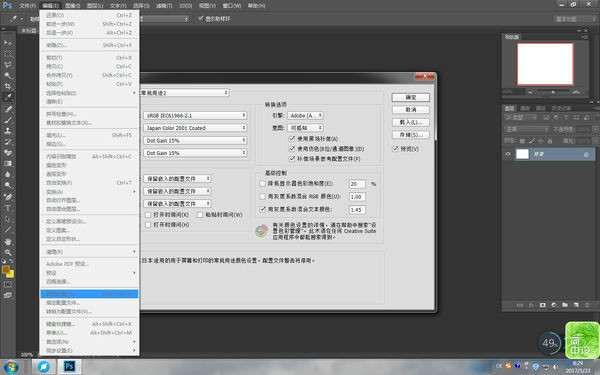The image size is (600, 375).
Task: Select the Gradient tool
Action: (8, 163)
